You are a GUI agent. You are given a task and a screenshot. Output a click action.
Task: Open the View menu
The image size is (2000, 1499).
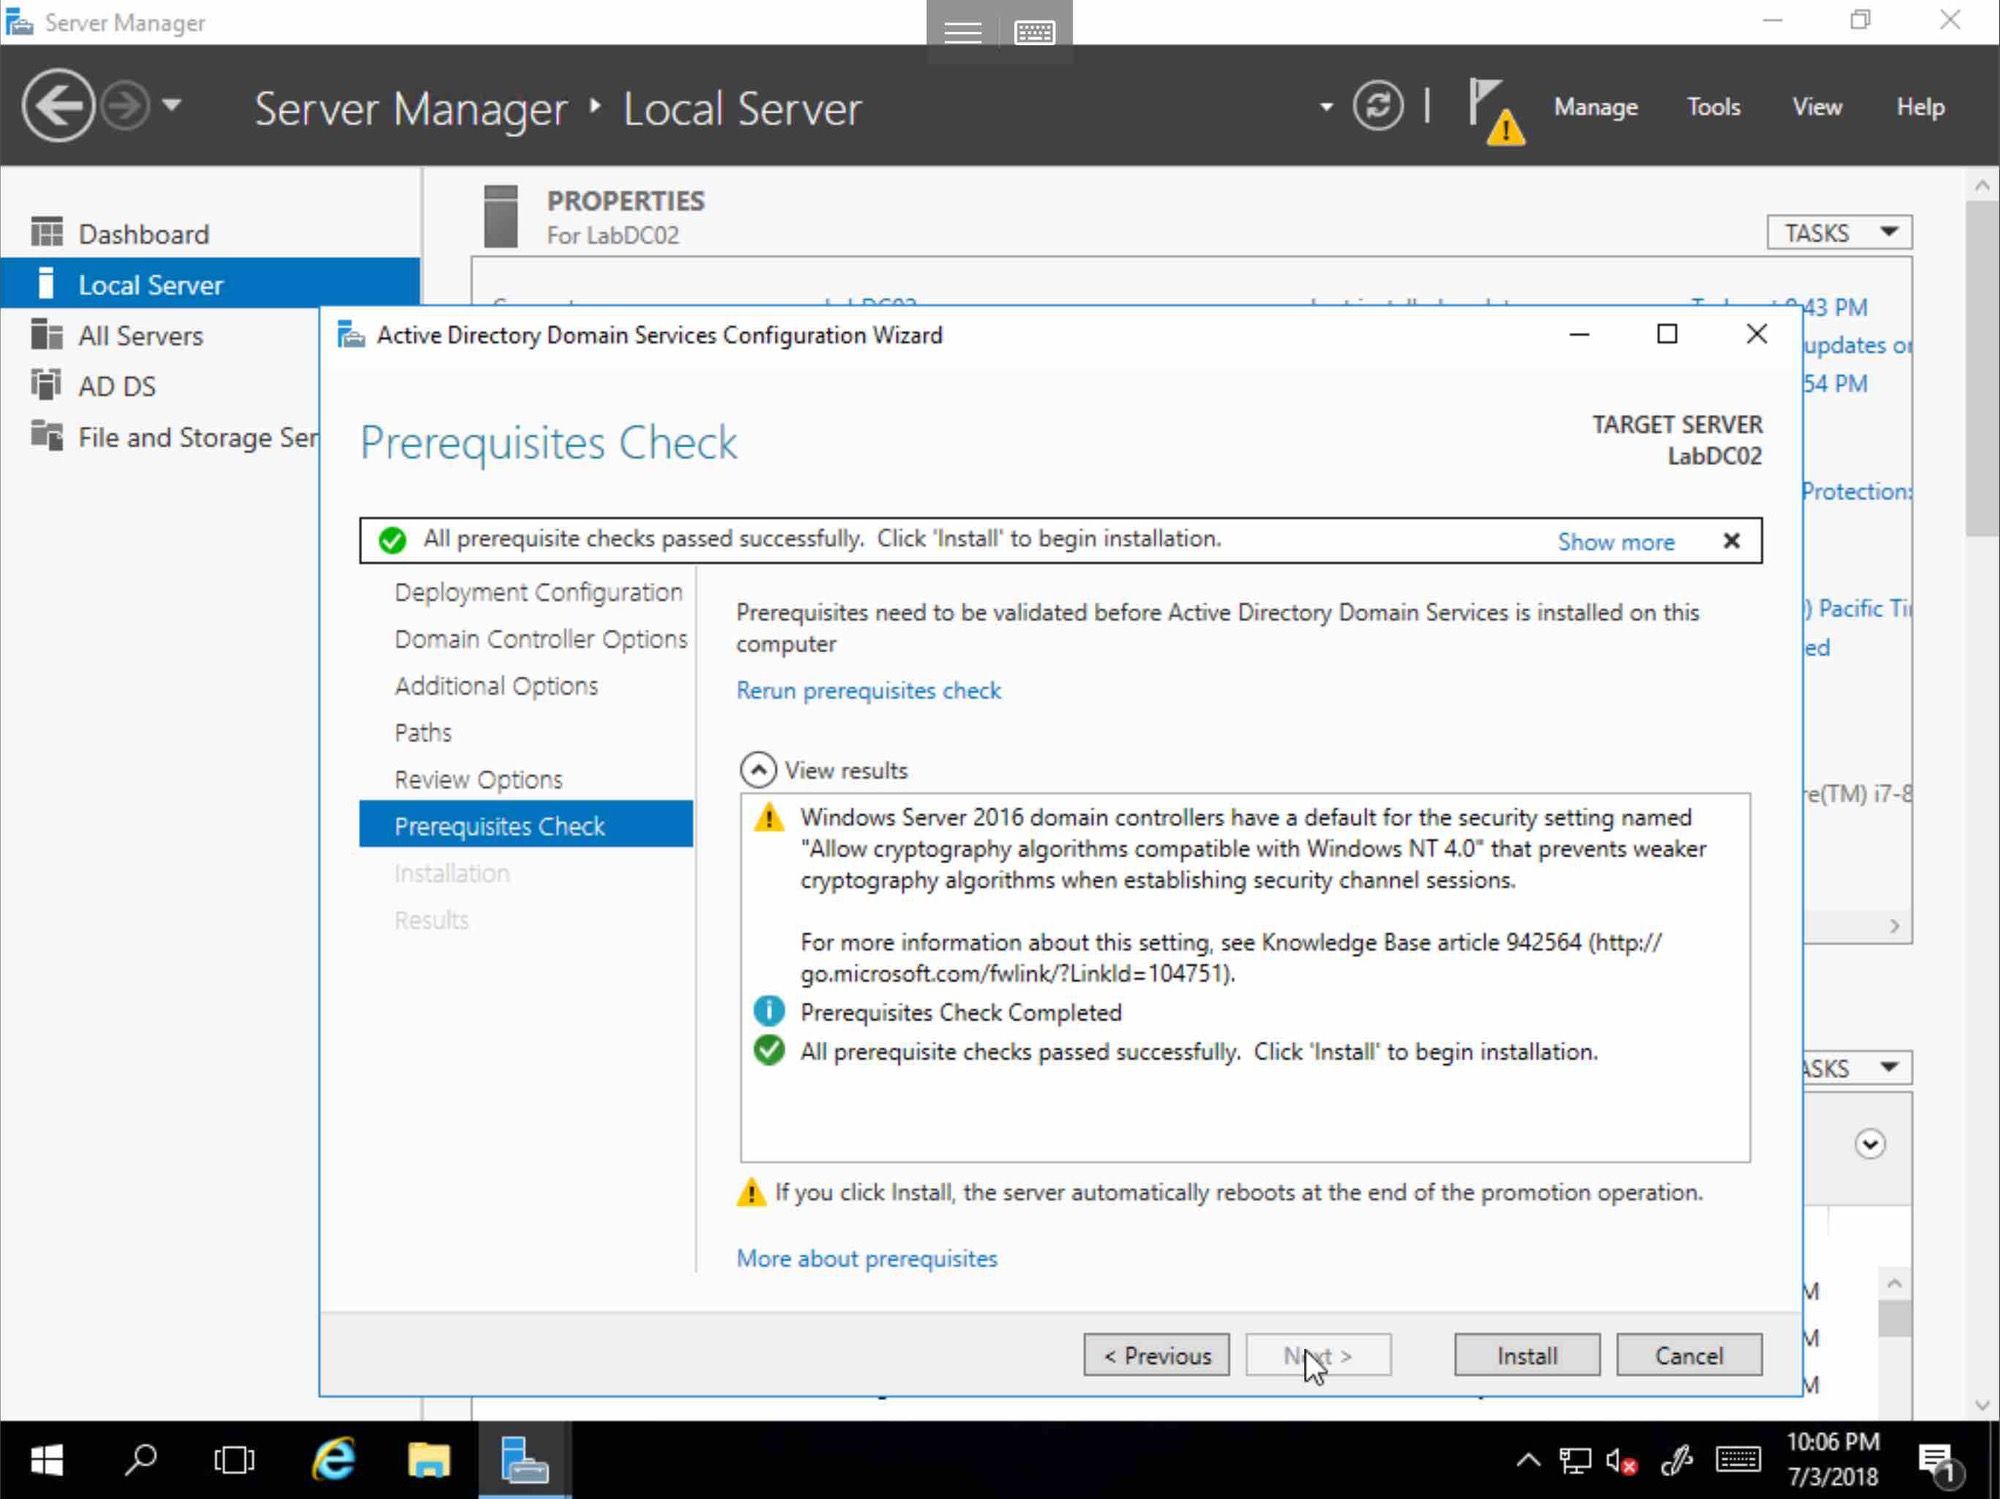point(1817,106)
